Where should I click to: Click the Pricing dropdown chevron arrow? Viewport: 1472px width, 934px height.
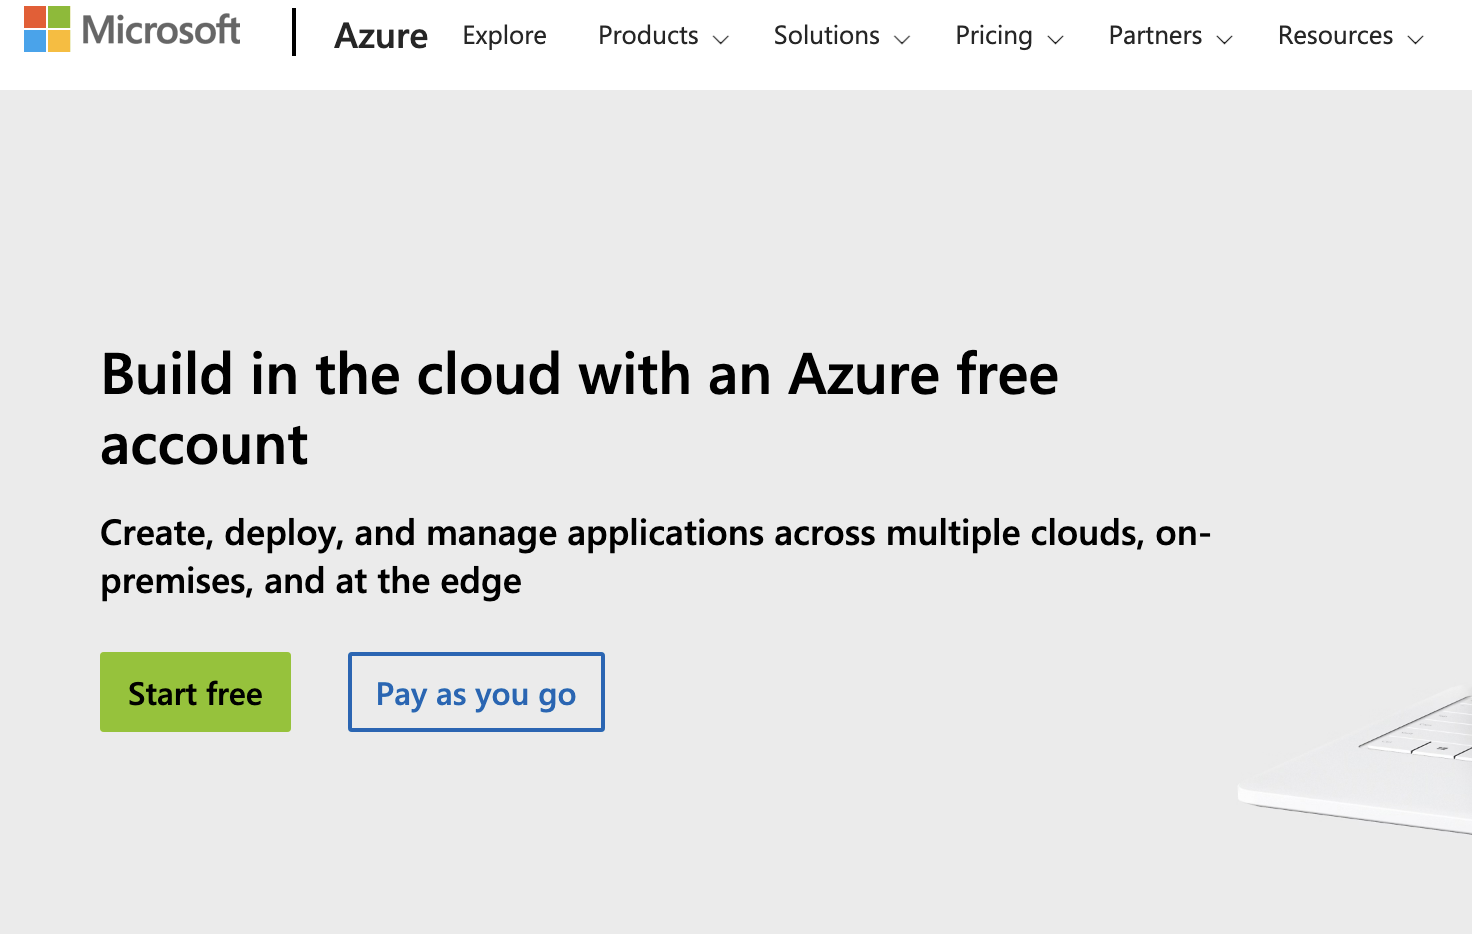[x=1055, y=40]
